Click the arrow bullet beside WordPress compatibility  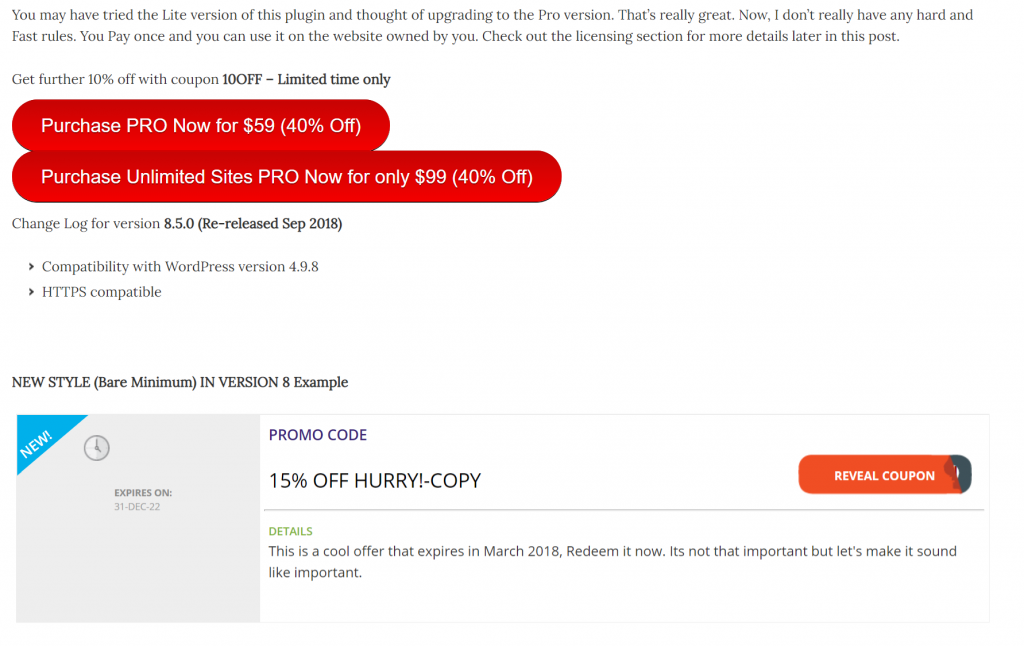[x=31, y=266]
